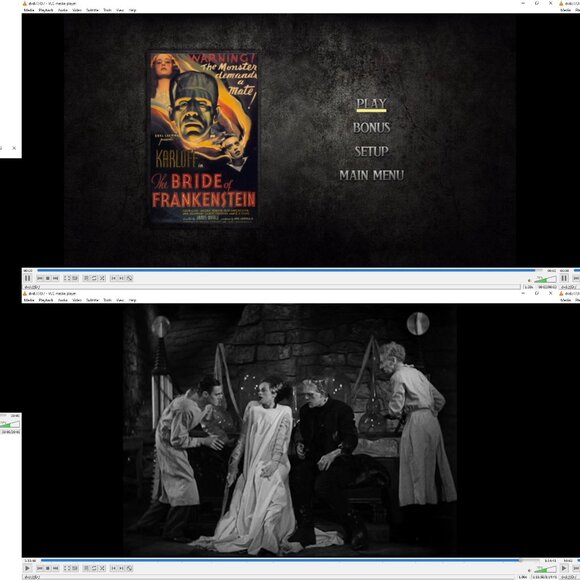580x580 pixels.
Task: Toggle loop mode in bottom VLC window
Action: (x=94, y=568)
